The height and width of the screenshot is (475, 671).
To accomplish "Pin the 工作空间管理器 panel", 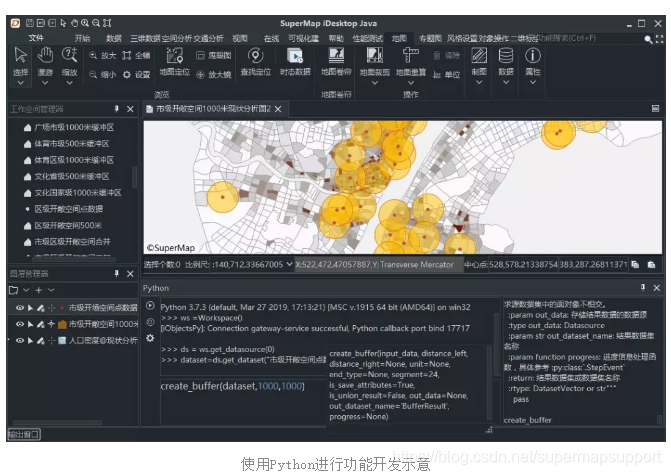I will (117, 109).
